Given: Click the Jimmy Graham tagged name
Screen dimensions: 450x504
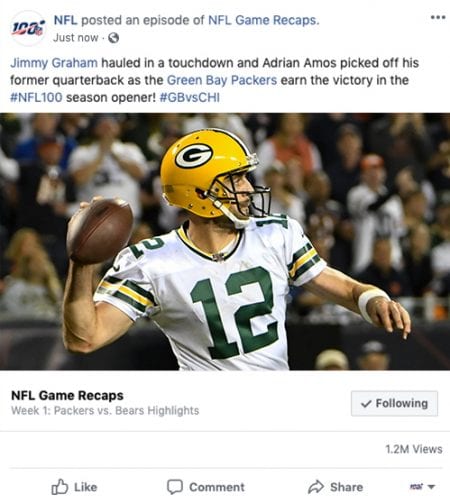Looking at the screenshot, I should (x=54, y=63).
